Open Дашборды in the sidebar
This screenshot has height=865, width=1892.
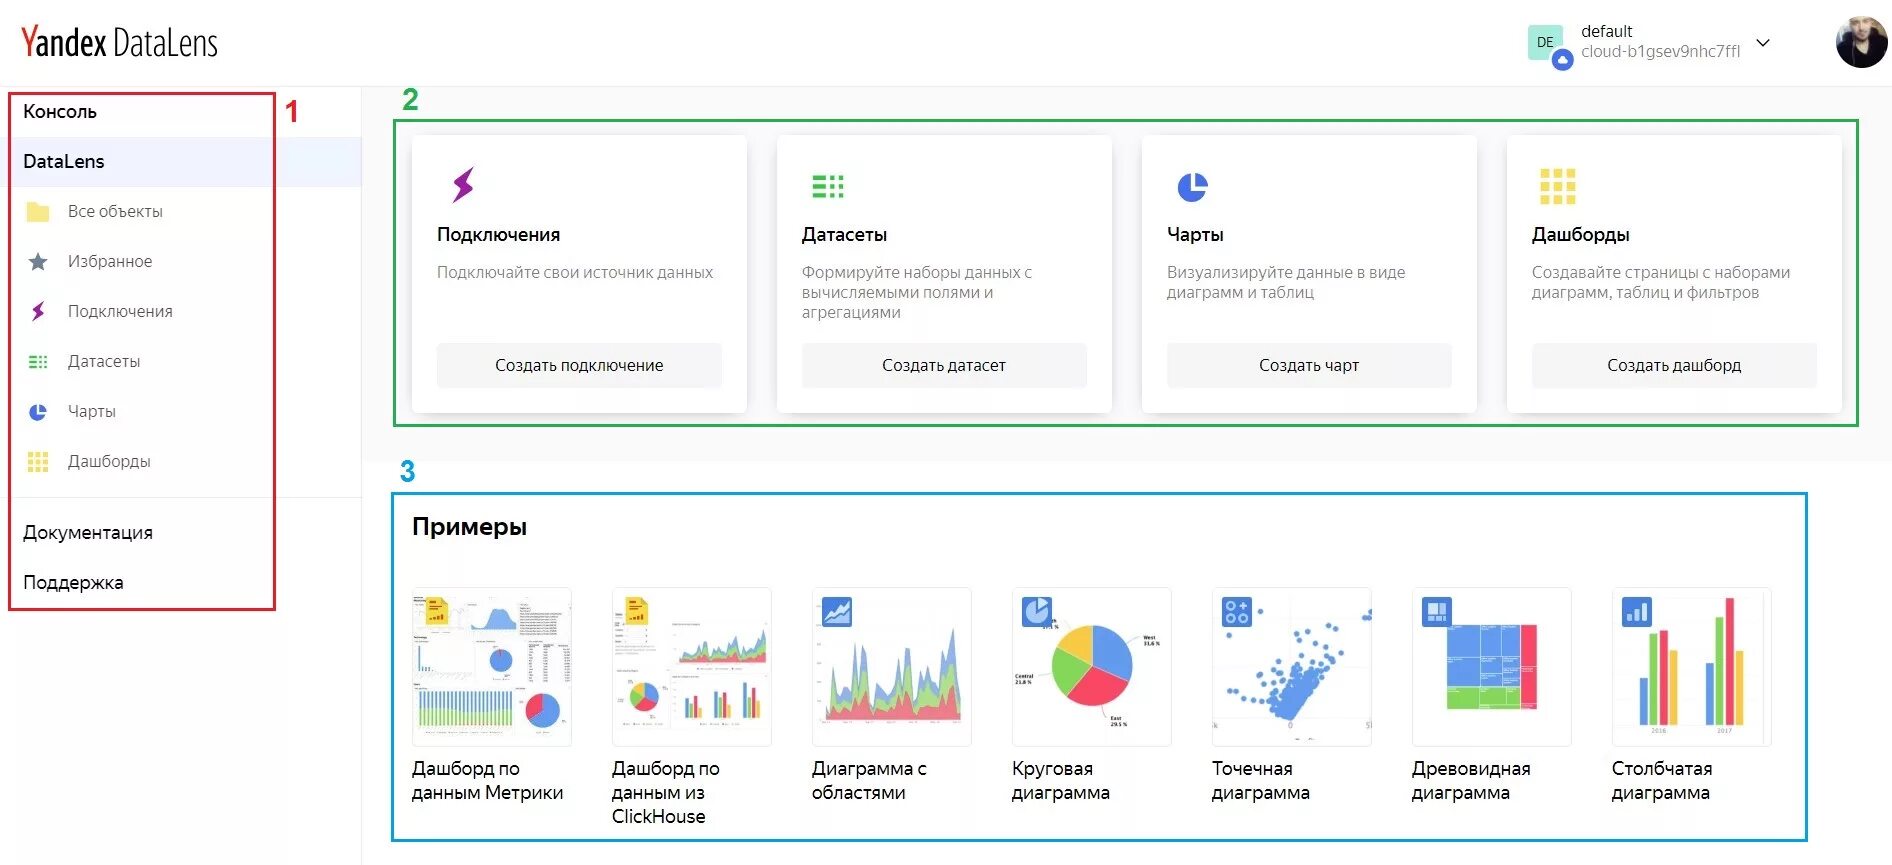(x=109, y=461)
